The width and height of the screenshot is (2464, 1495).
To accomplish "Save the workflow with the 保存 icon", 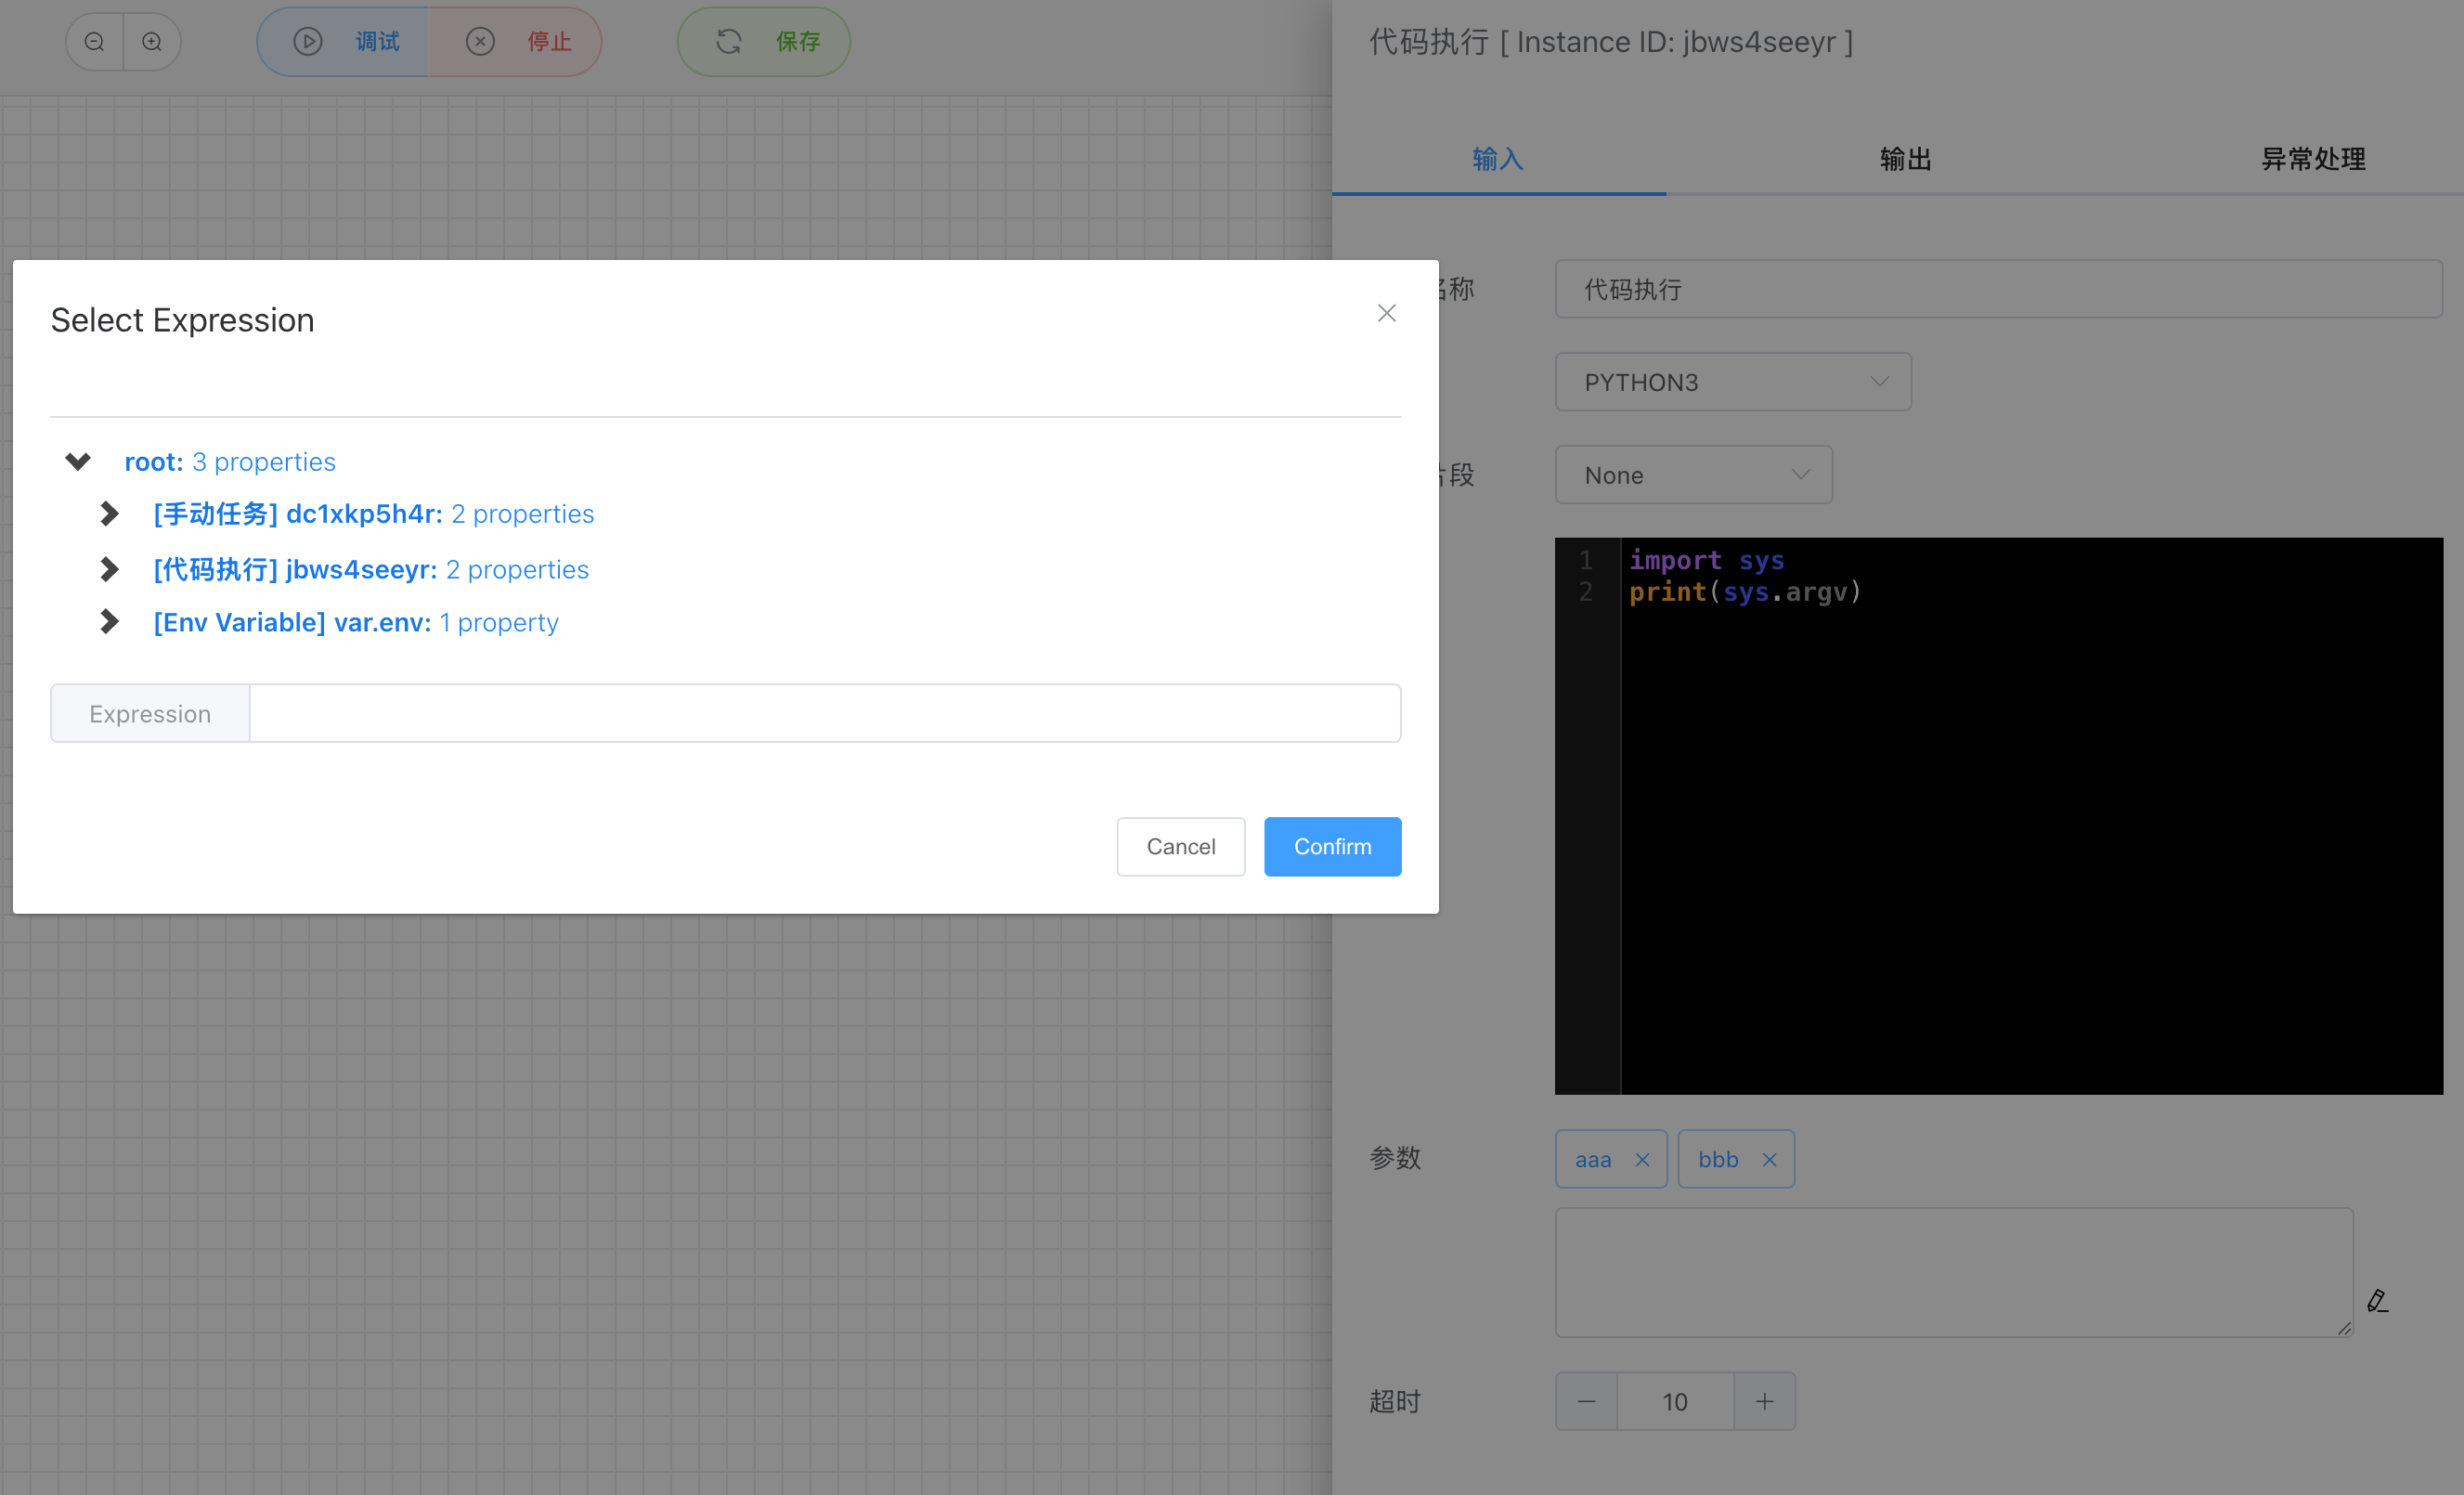I will pos(729,42).
